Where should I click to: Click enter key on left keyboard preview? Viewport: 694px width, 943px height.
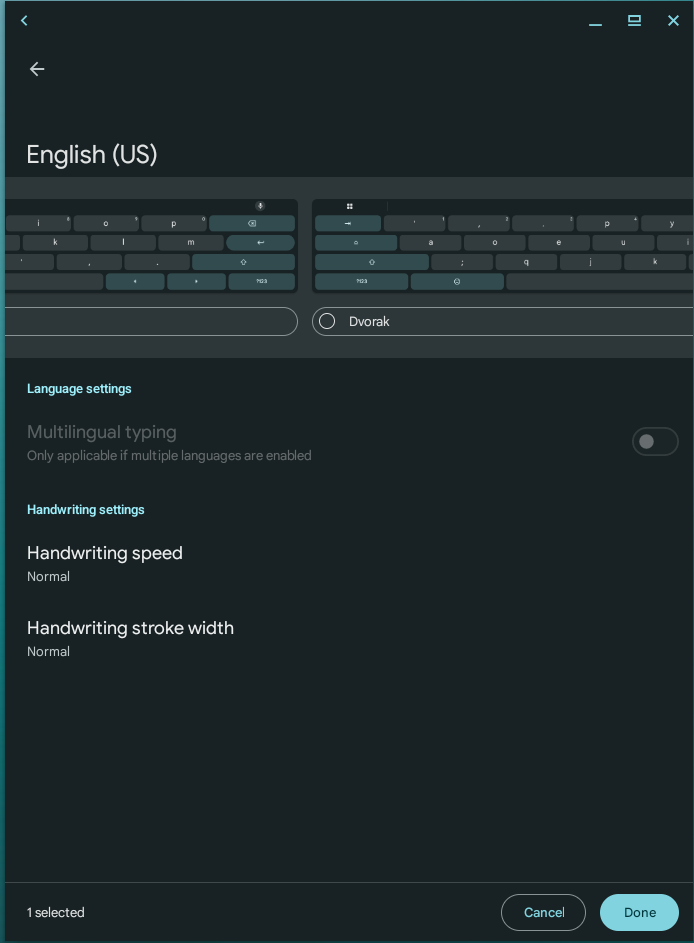click(x=260, y=242)
